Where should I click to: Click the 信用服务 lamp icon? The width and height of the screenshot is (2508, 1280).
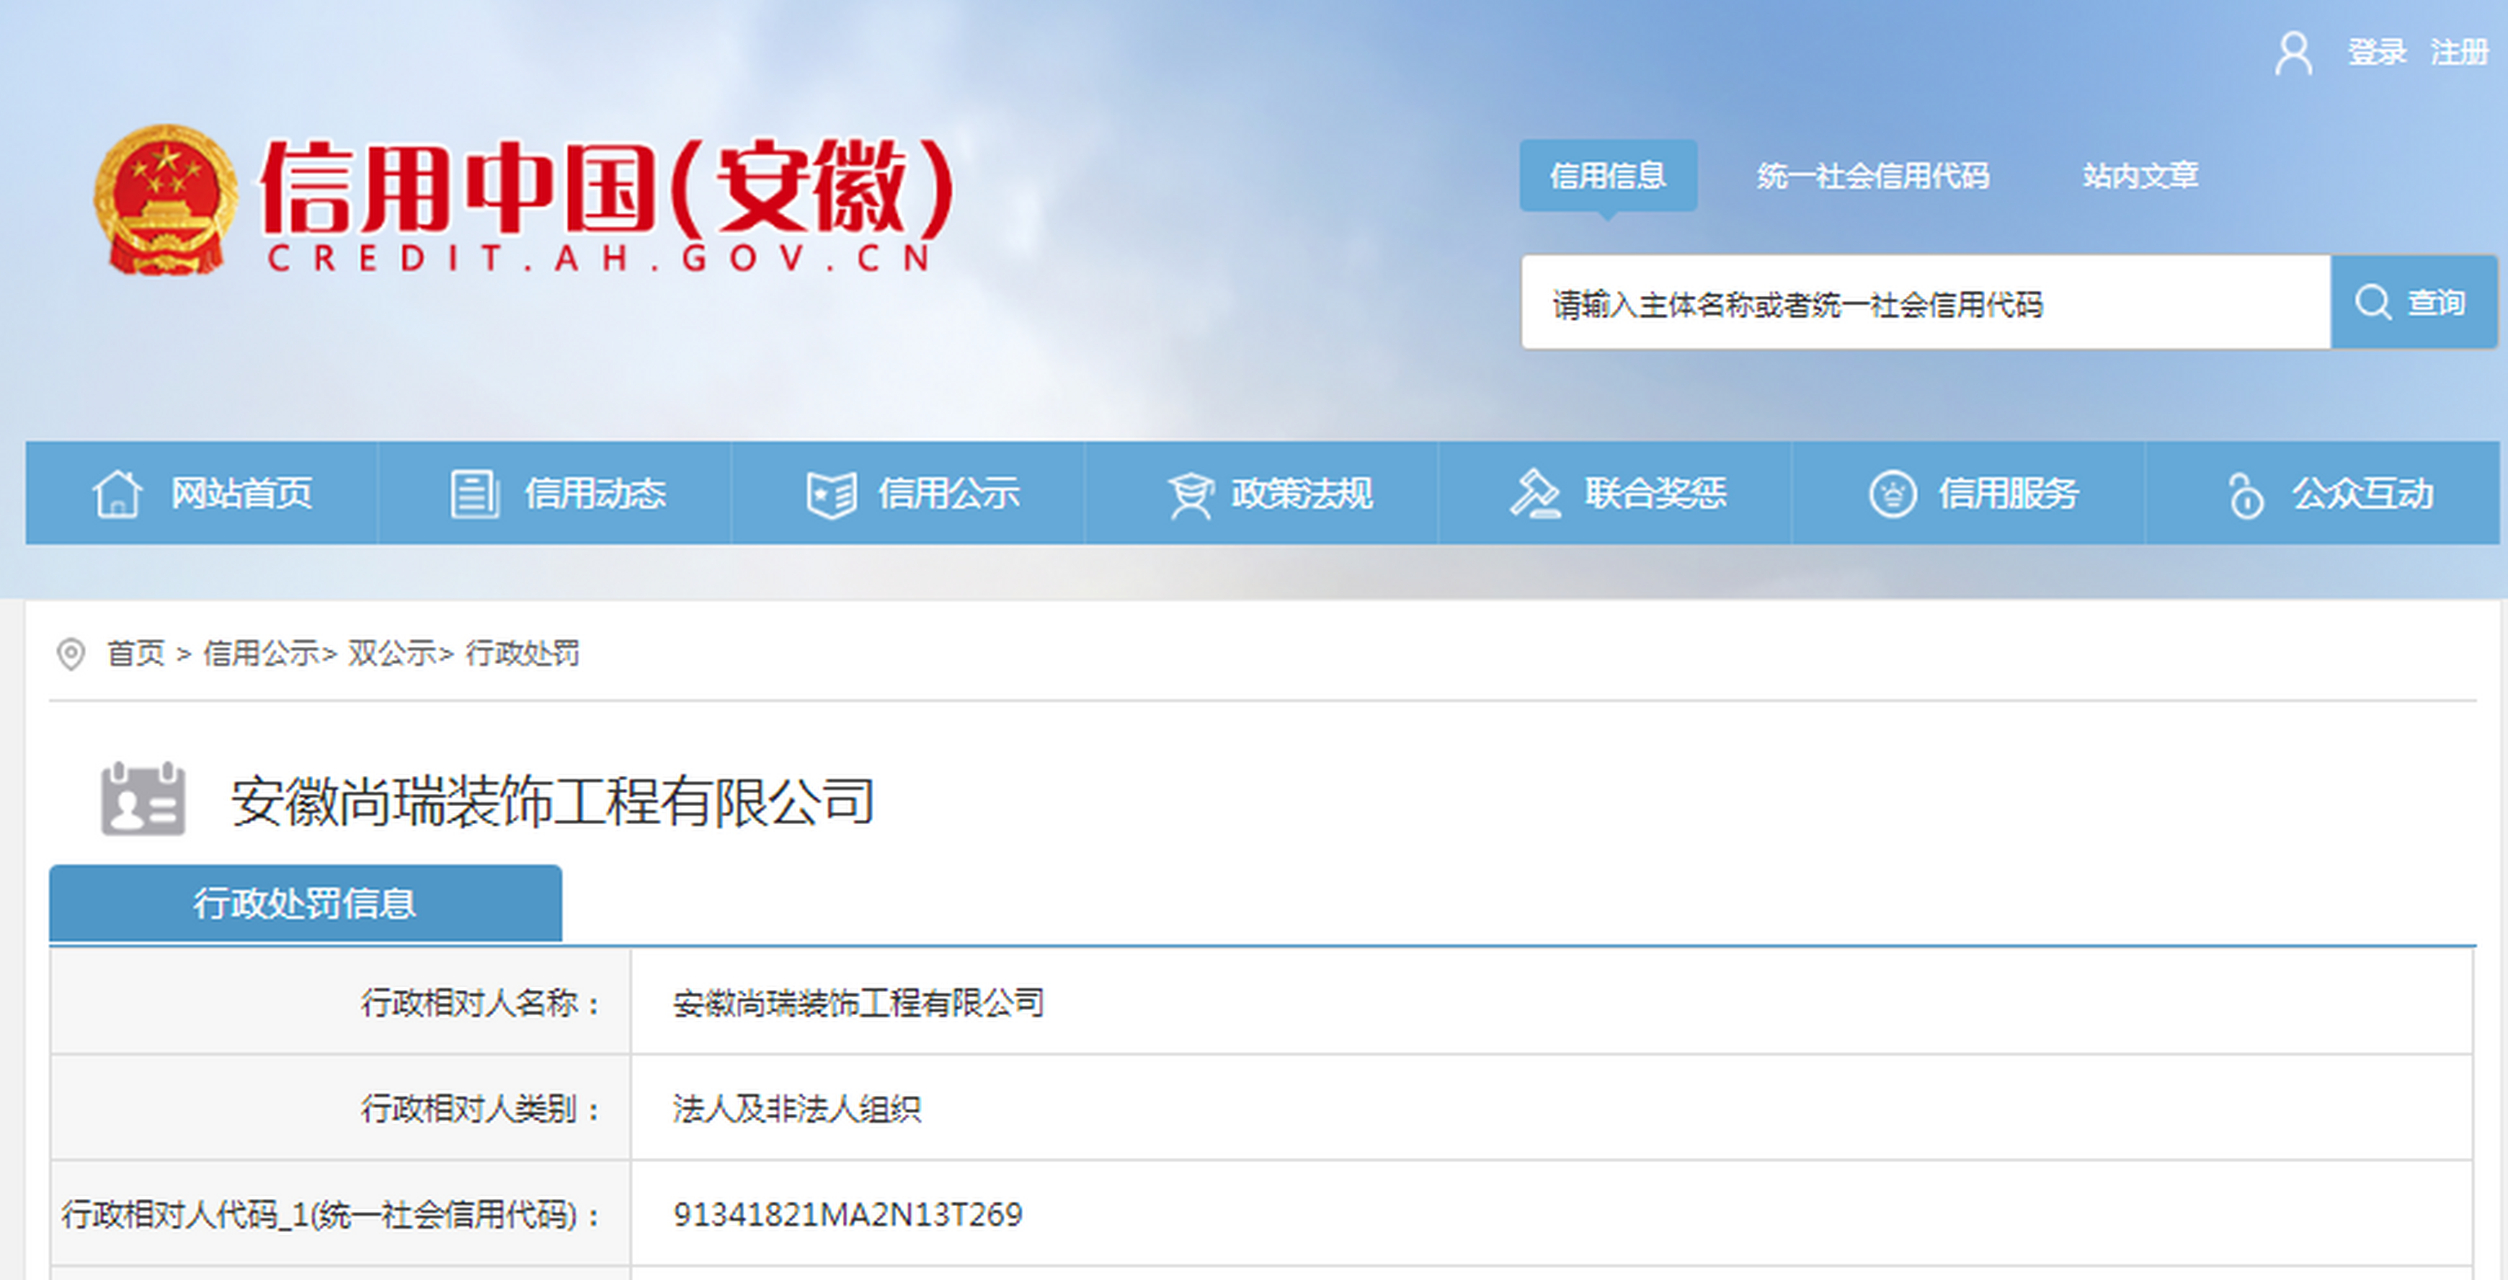click(x=1893, y=493)
